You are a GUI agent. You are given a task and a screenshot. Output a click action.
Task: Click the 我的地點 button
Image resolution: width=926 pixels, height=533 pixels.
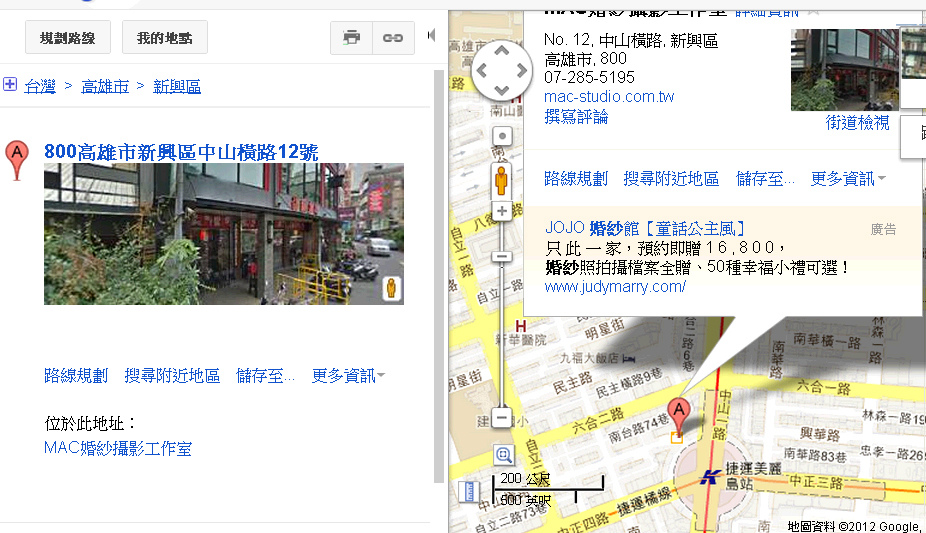click(165, 38)
